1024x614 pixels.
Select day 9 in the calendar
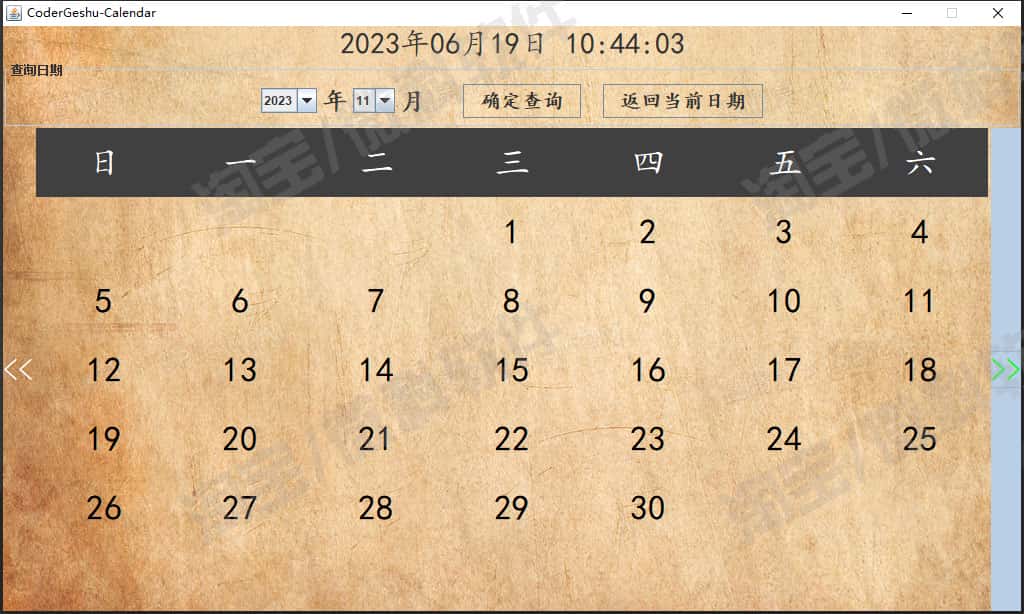click(x=647, y=301)
